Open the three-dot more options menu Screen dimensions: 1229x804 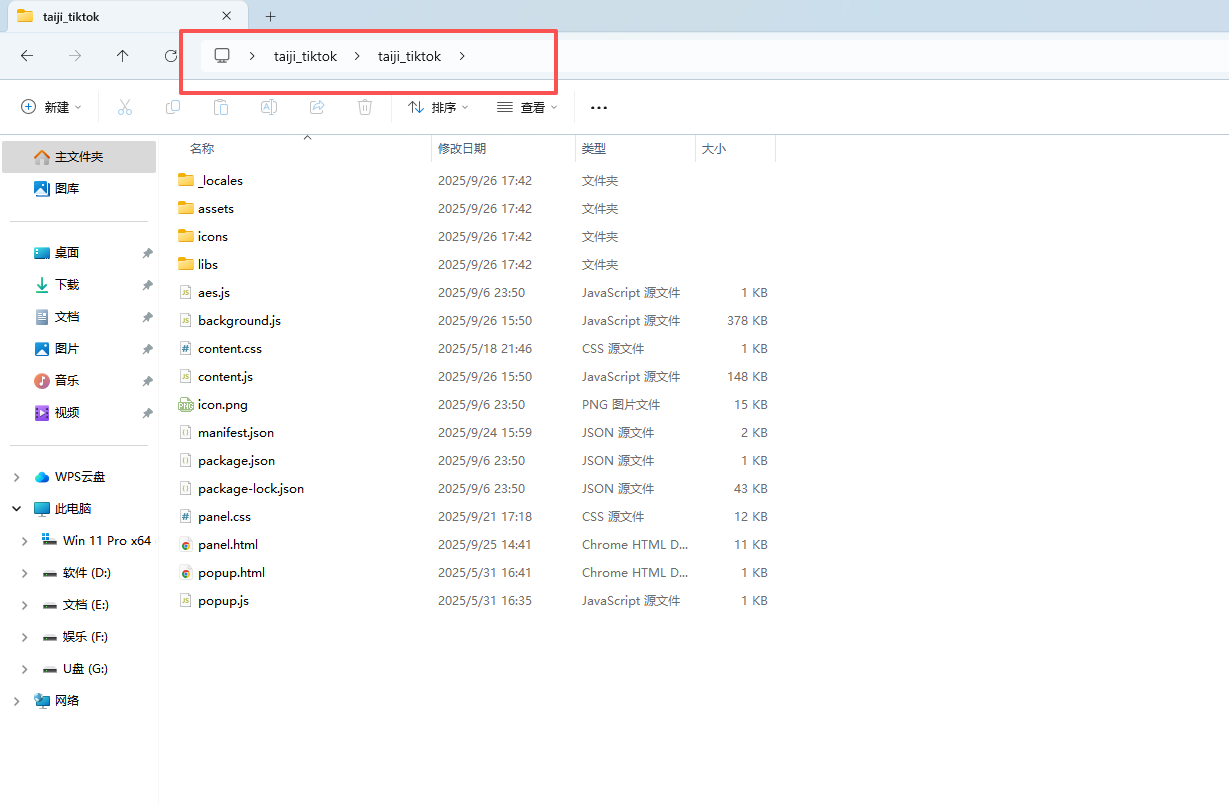(x=599, y=107)
